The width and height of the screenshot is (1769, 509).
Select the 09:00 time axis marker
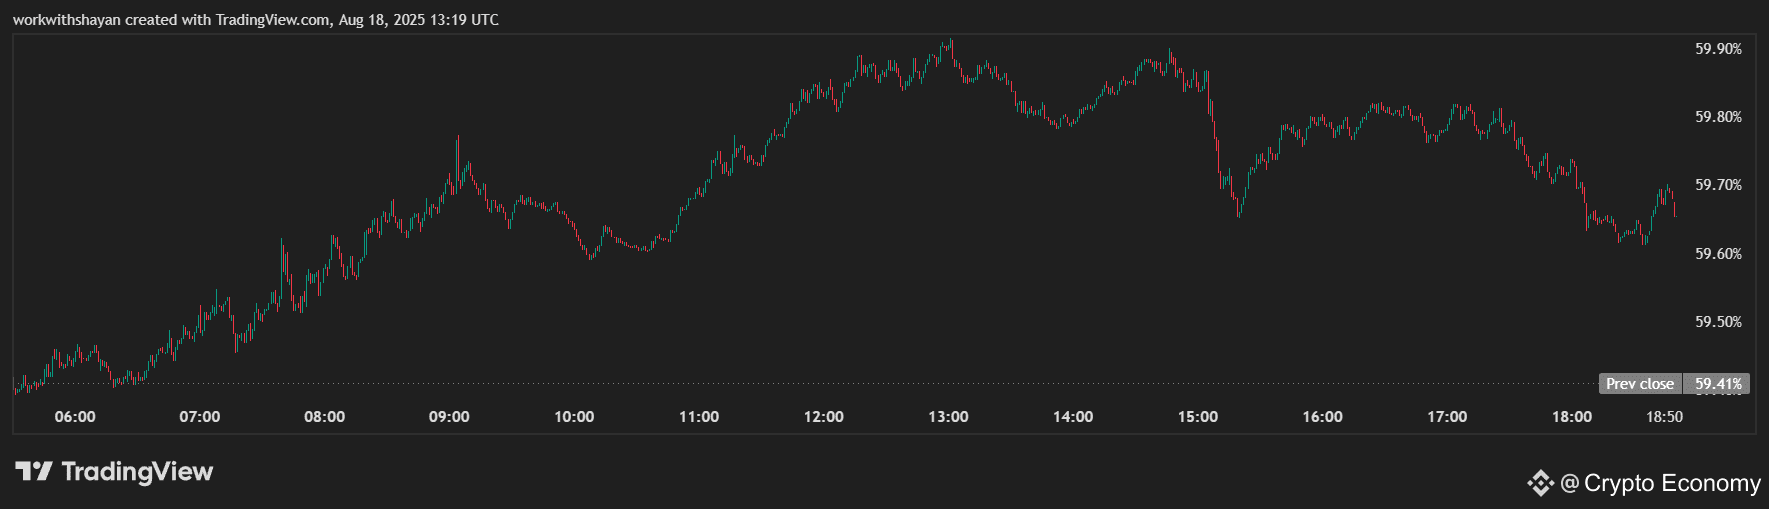pyautogui.click(x=449, y=417)
